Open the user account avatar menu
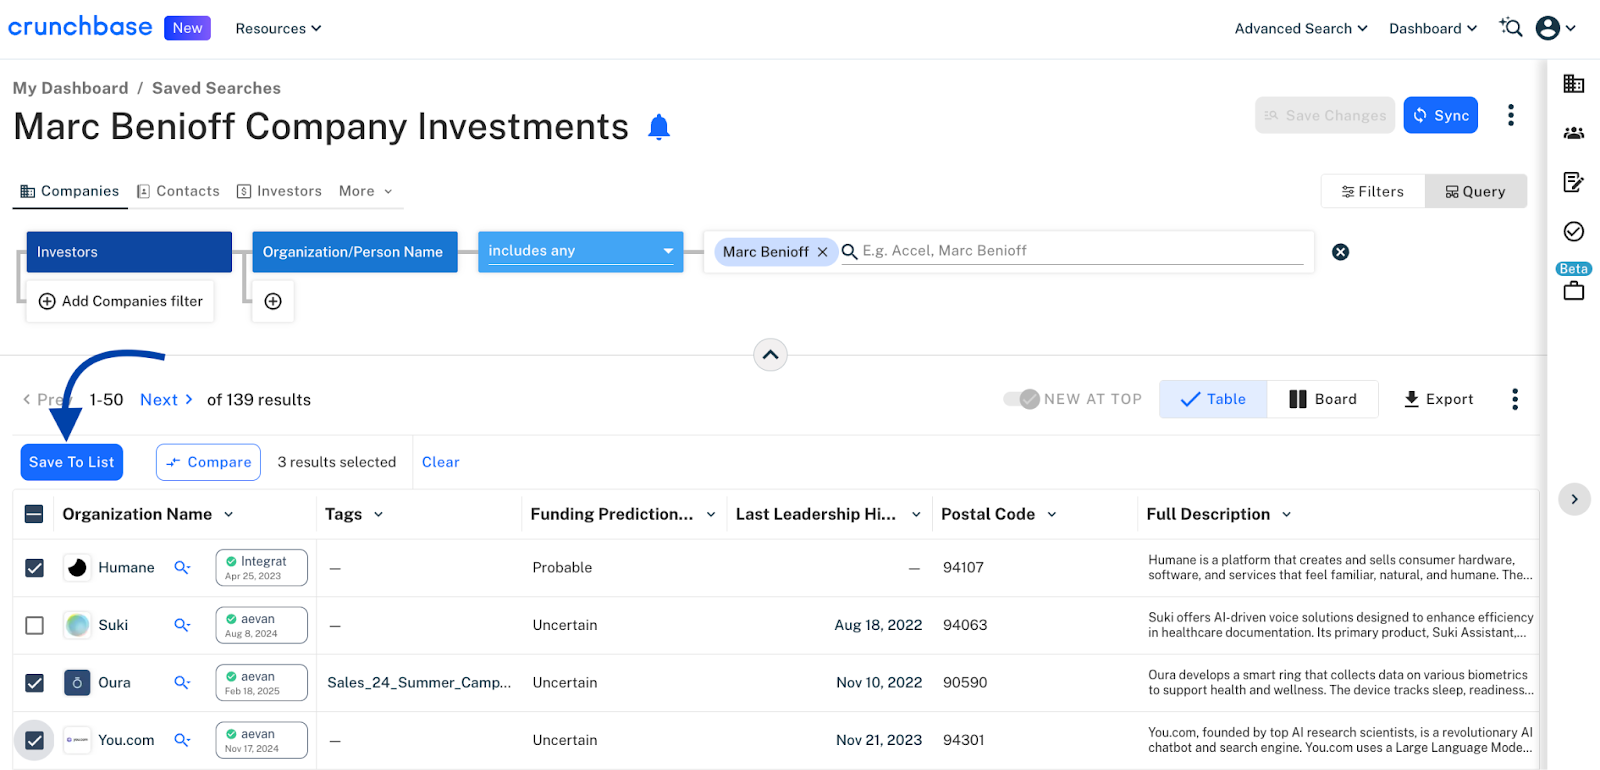This screenshot has width=1600, height=770. tap(1555, 28)
